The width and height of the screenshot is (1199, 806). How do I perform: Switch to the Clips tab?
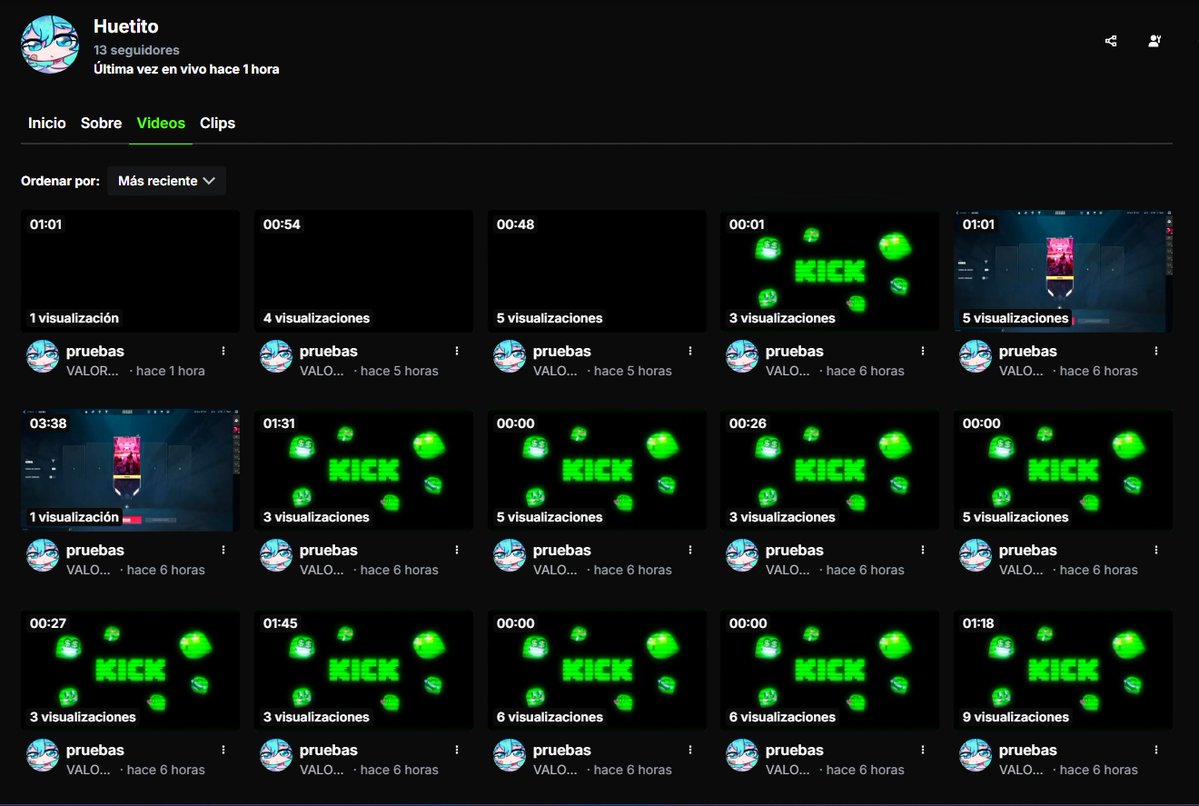[x=217, y=123]
